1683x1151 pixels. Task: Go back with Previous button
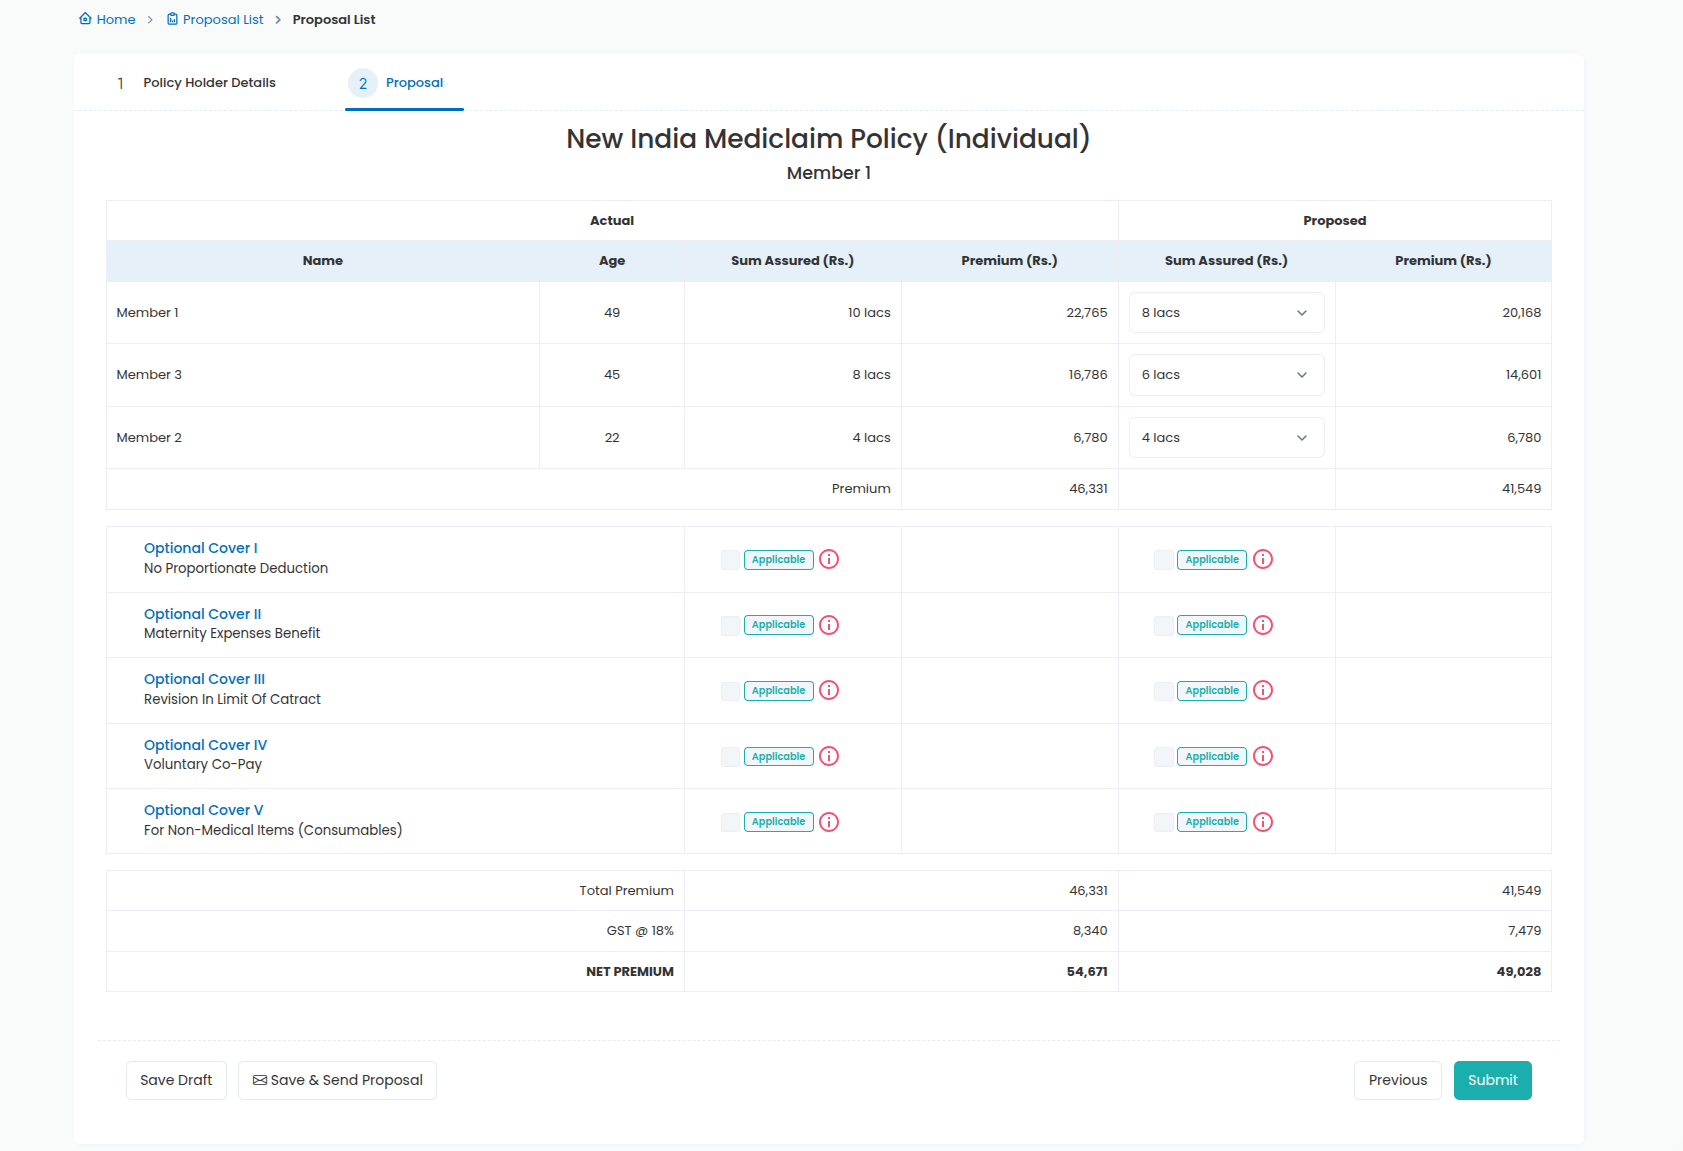point(1398,1080)
